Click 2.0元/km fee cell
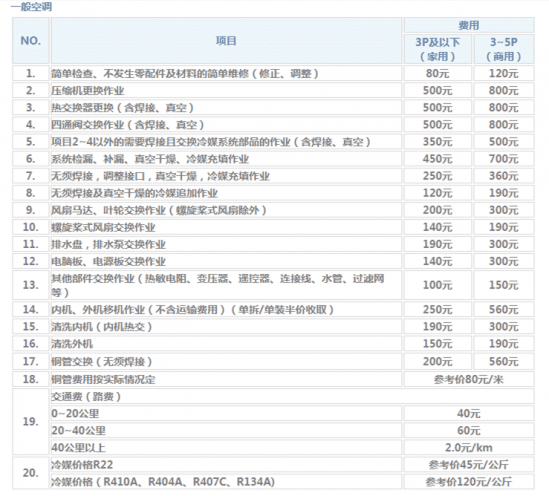549x496 pixels. [469, 448]
